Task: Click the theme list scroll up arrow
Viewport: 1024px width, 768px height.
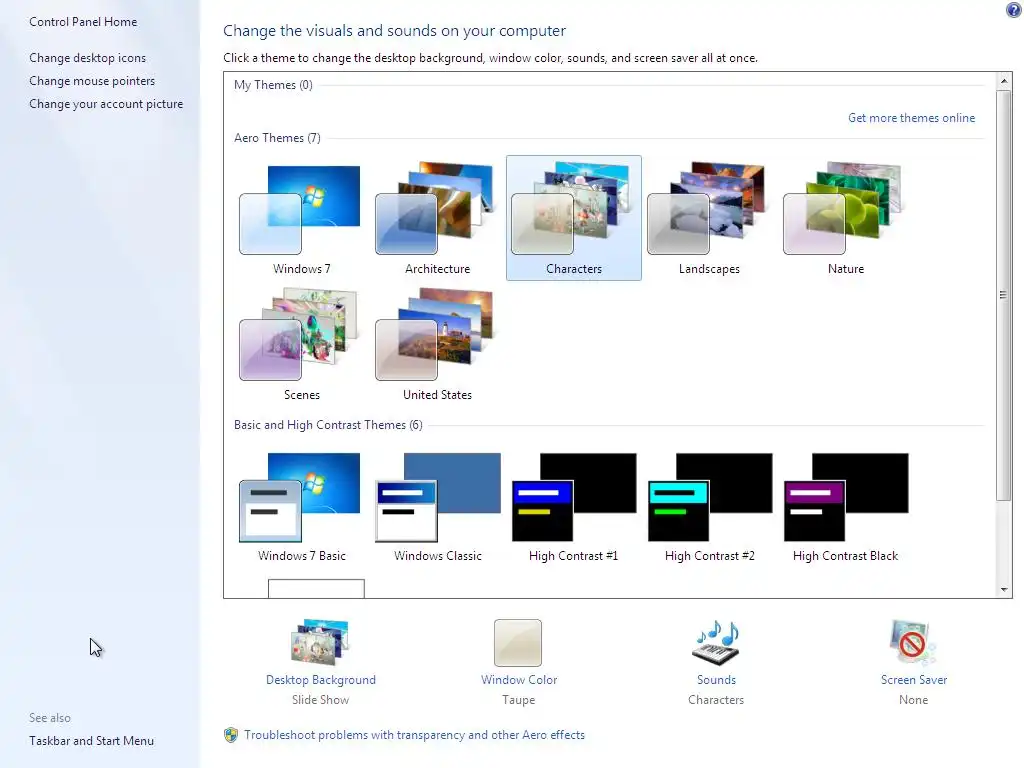Action: click(1004, 81)
